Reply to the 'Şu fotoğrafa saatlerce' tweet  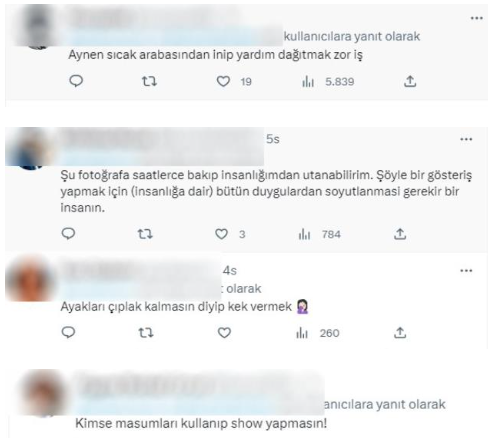click(69, 234)
